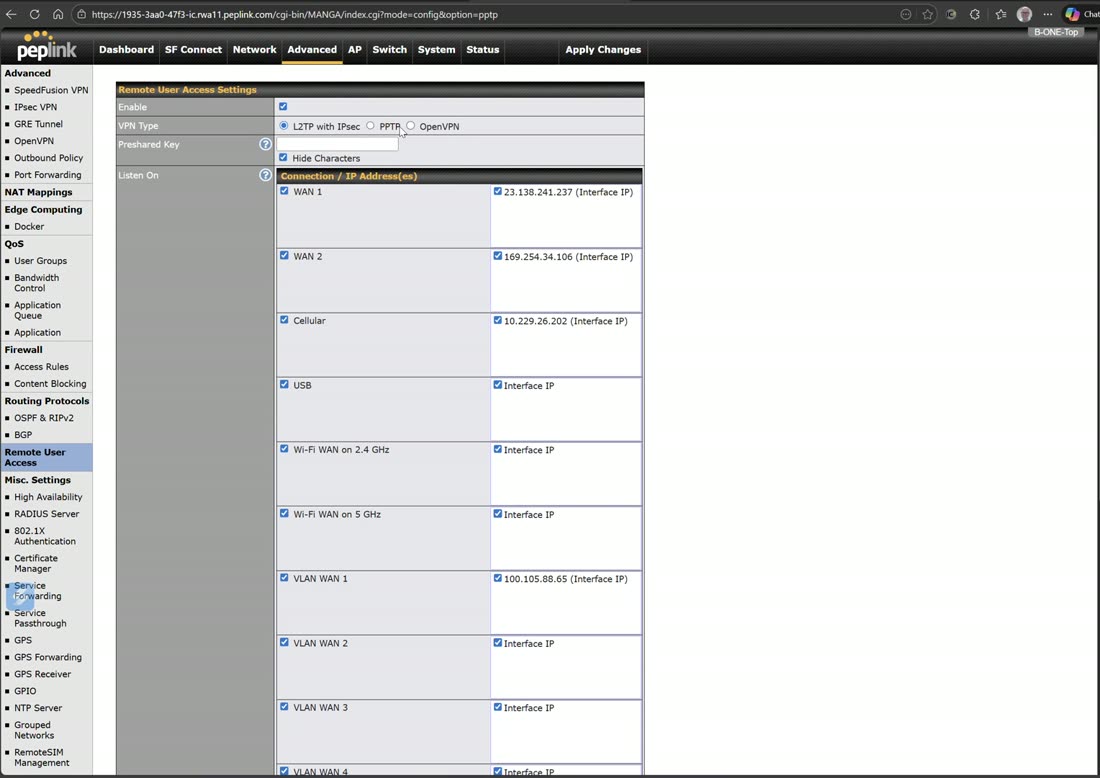
Task: Uncheck VLAN WAN 1 connection
Action: pos(284,578)
